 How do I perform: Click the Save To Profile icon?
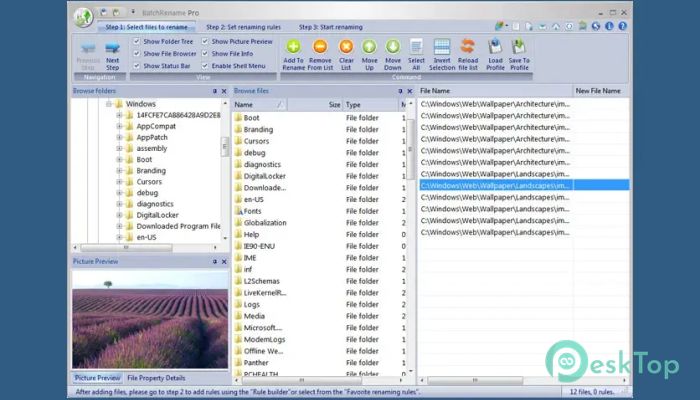click(x=519, y=47)
